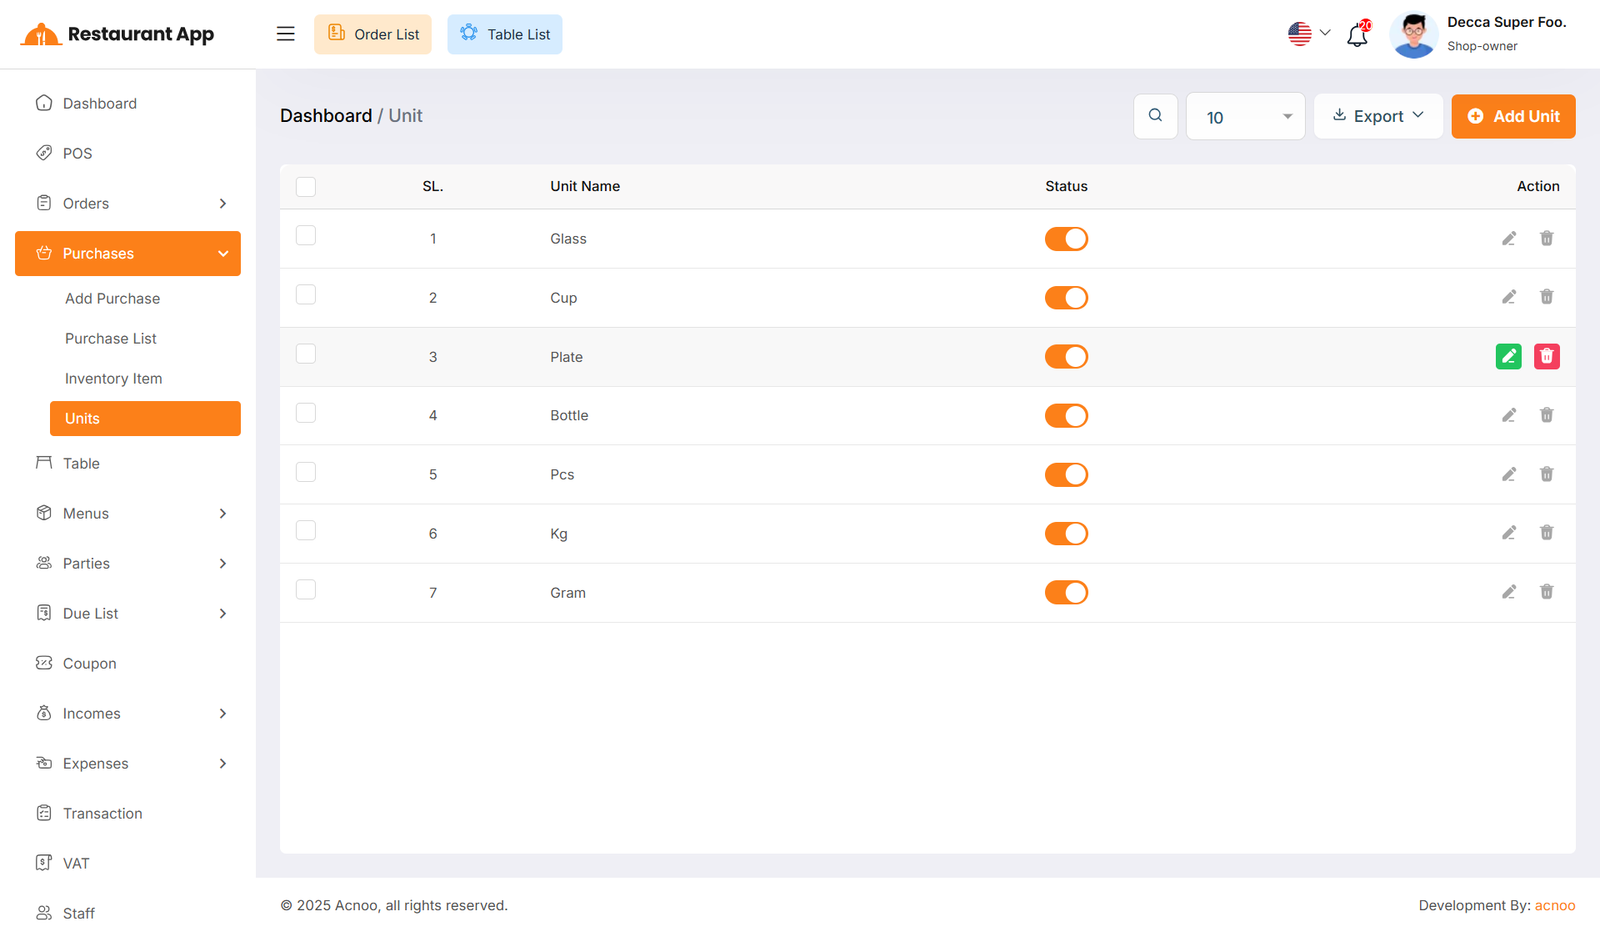This screenshot has height=933, width=1600.
Task: Click the edit pencil icon for Kg
Action: tap(1508, 533)
